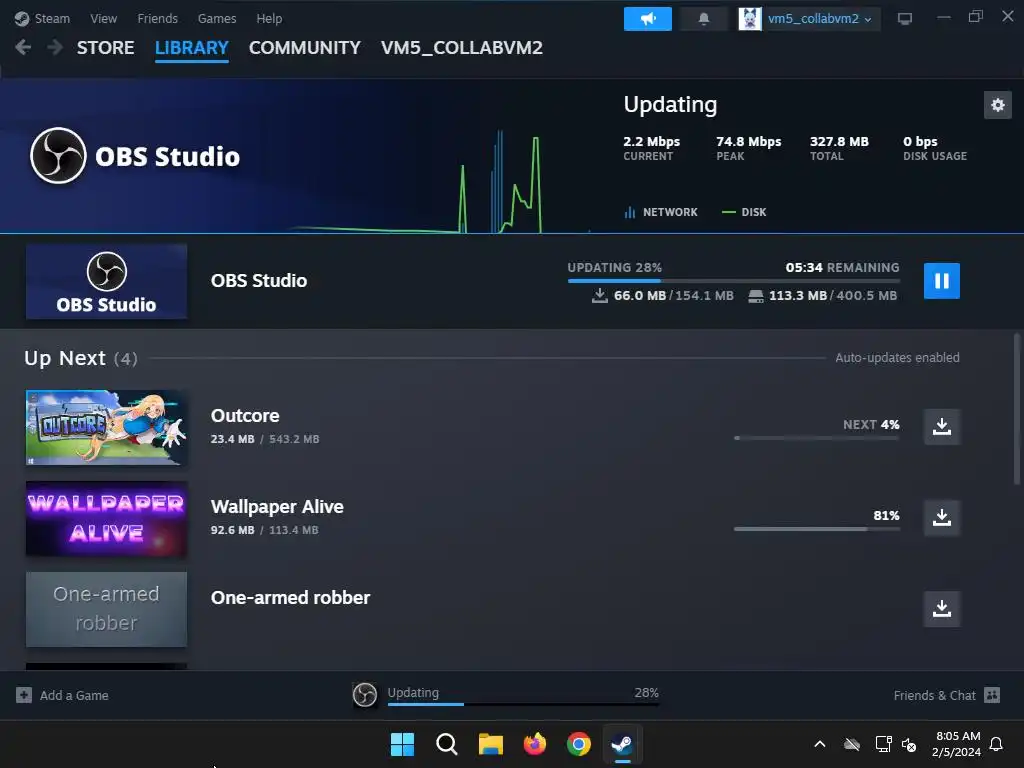Open the Games menu

point(217,19)
